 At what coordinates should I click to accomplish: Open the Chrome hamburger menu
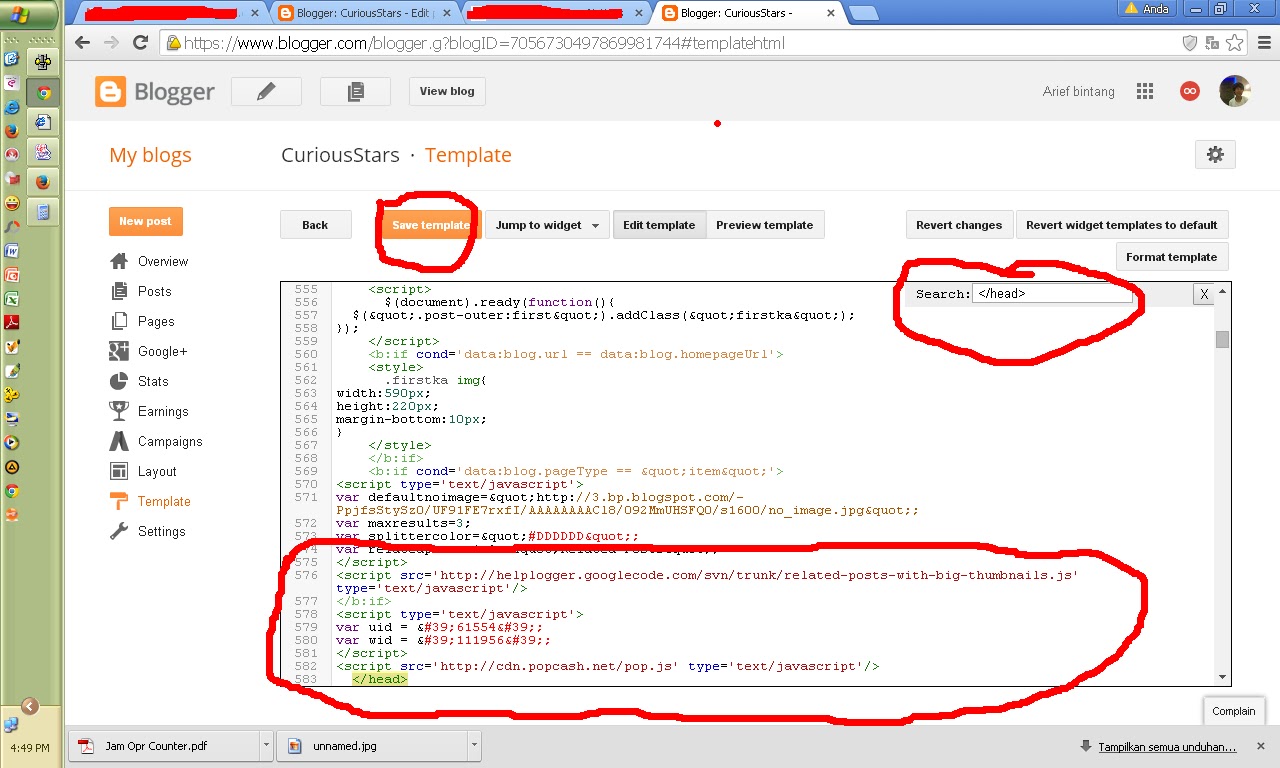click(x=1264, y=43)
